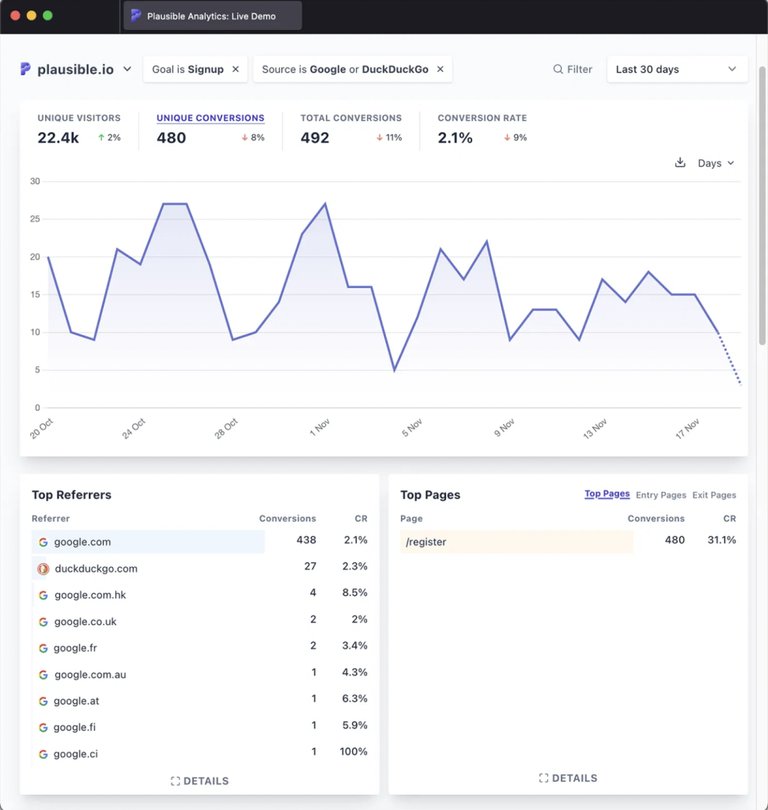768x810 pixels.
Task: Click the Plausible Analytics Live Demo title bar tab
Action: click(x=215, y=15)
